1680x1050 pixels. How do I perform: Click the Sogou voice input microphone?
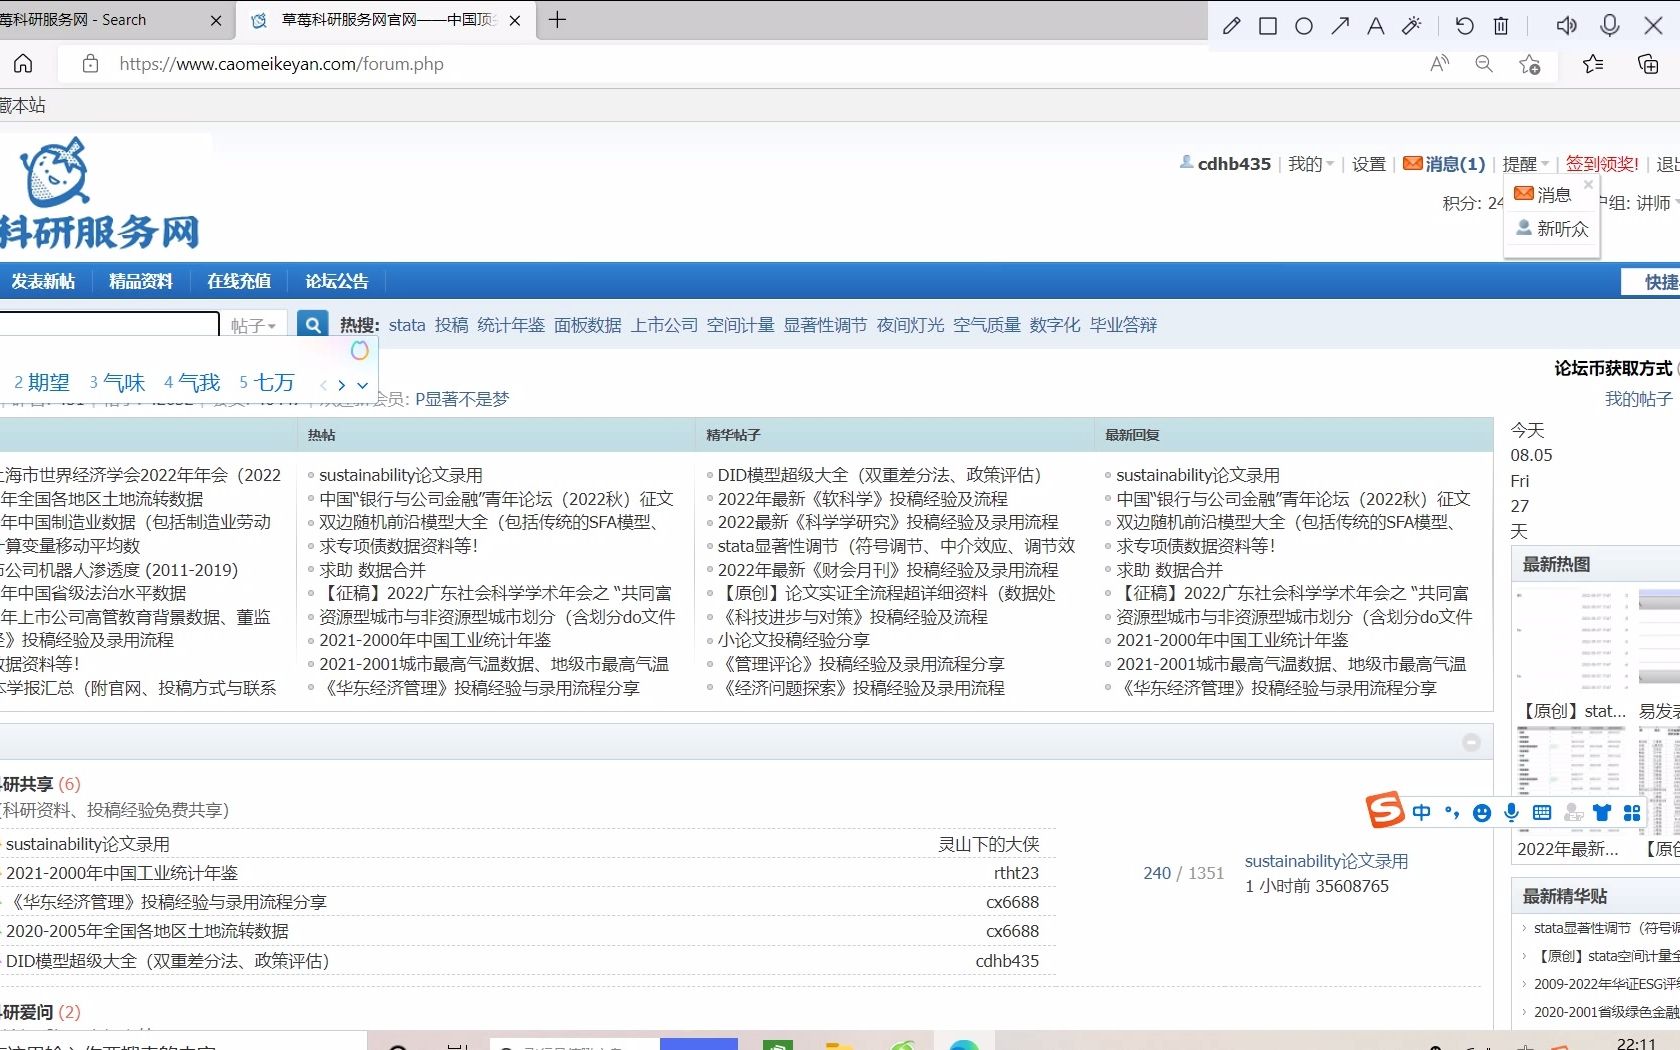pyautogui.click(x=1512, y=813)
